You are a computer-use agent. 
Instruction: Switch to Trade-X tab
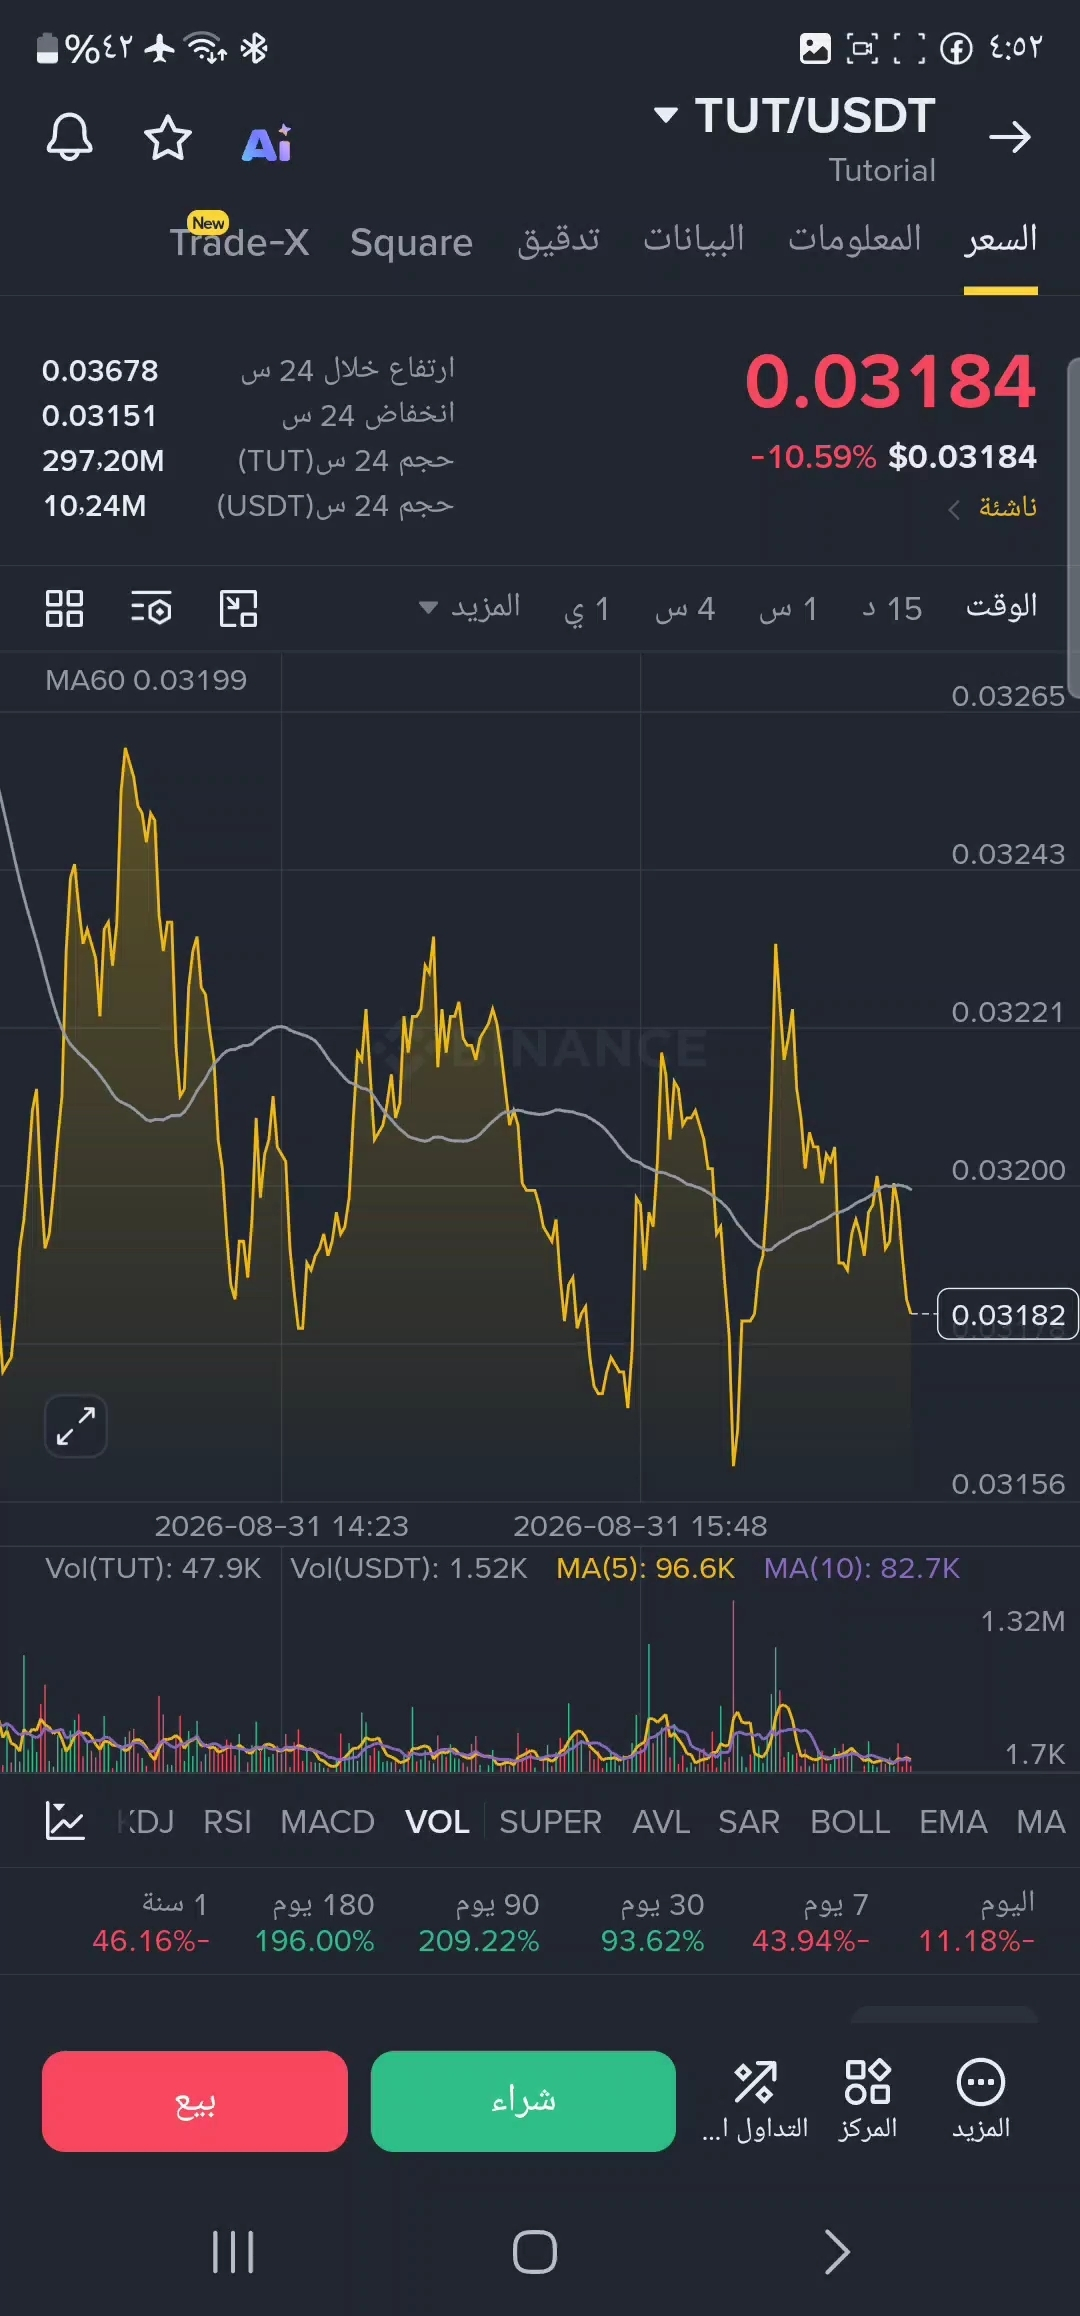coord(239,241)
